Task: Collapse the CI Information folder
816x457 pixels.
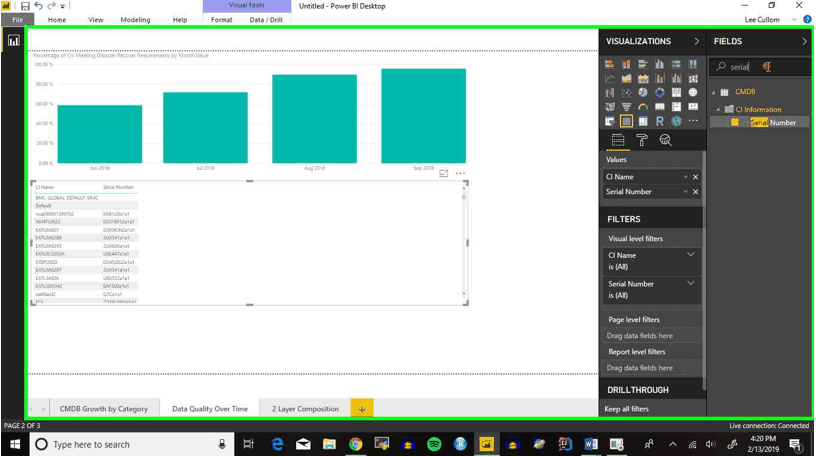Action: (x=718, y=110)
